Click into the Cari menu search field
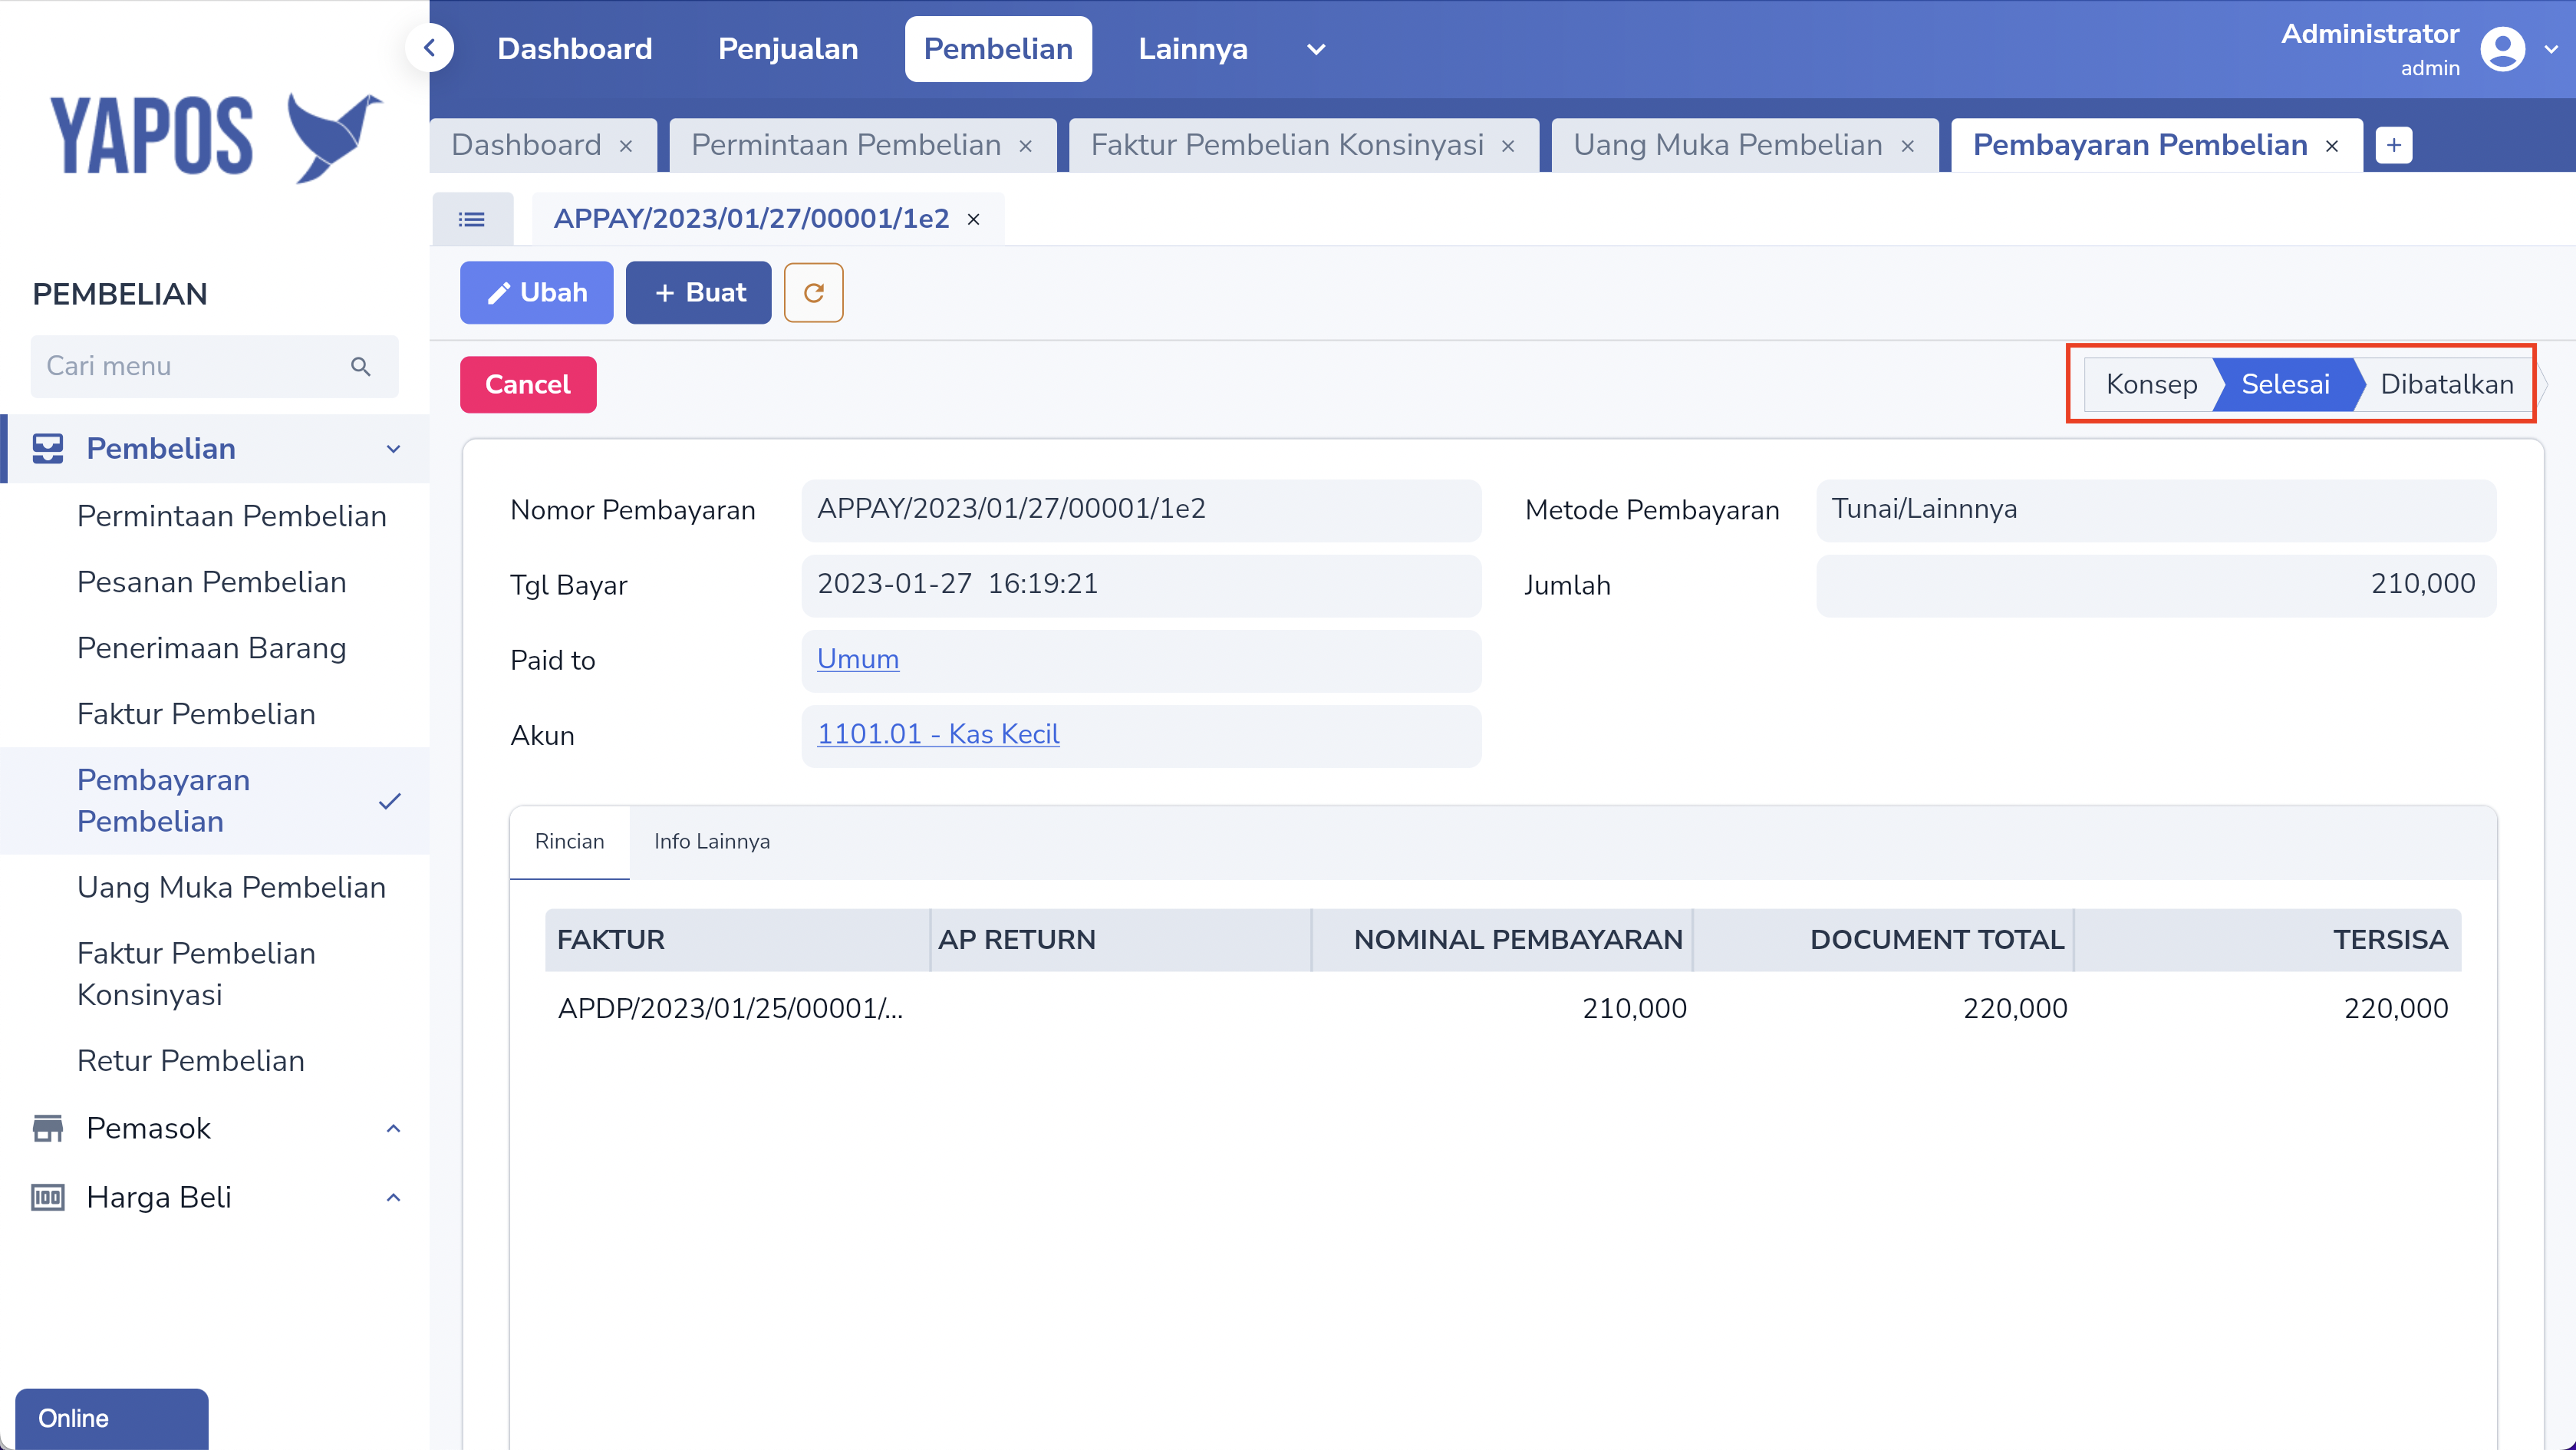 [190, 366]
